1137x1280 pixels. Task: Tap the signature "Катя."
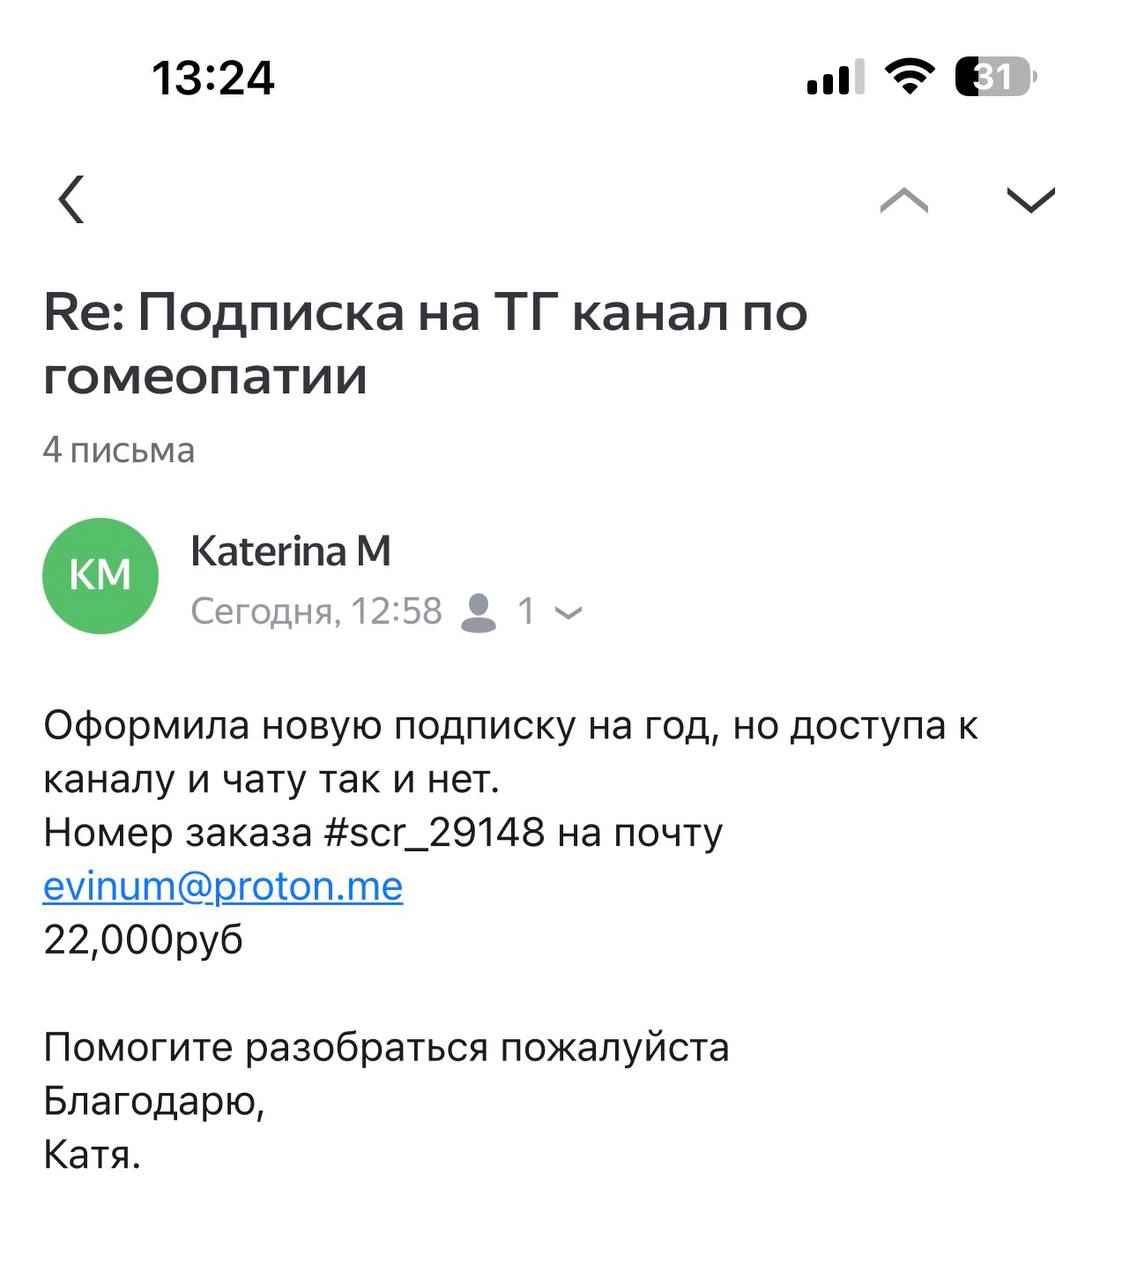click(x=92, y=1155)
